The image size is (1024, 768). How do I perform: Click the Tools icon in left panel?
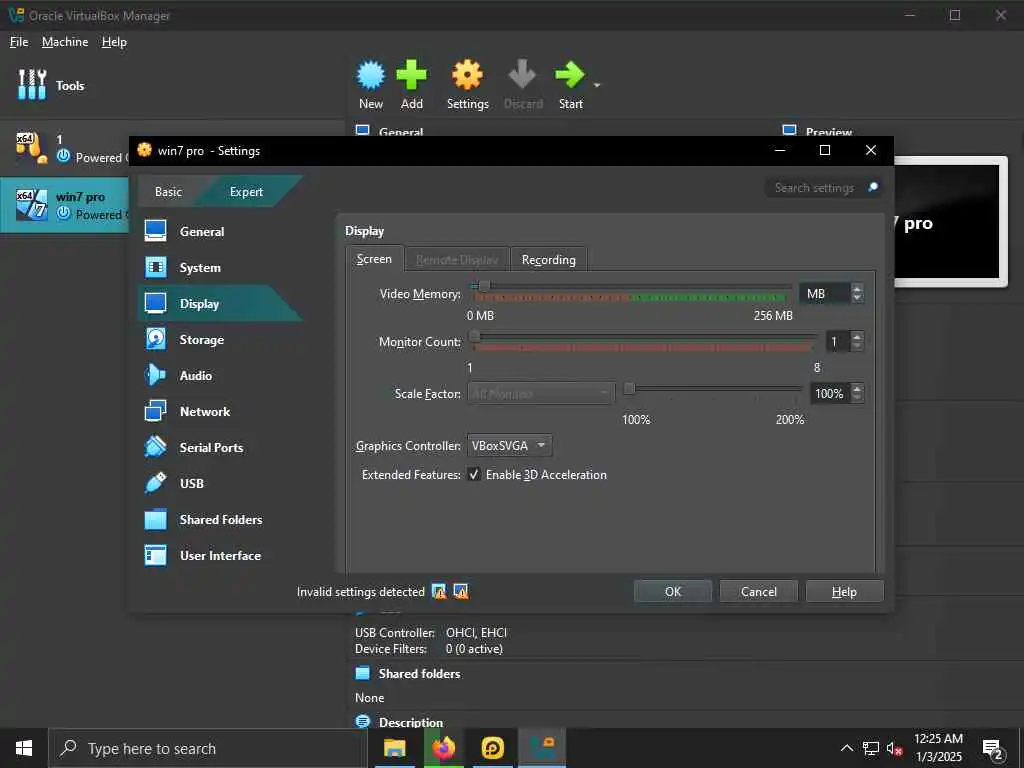tap(32, 85)
